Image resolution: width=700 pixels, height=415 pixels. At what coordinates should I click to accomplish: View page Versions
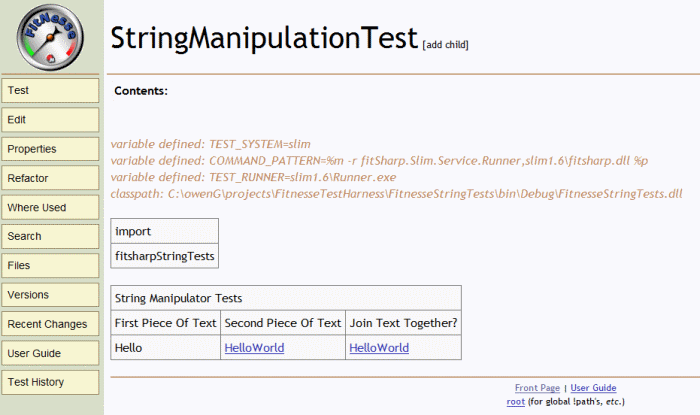point(50,295)
